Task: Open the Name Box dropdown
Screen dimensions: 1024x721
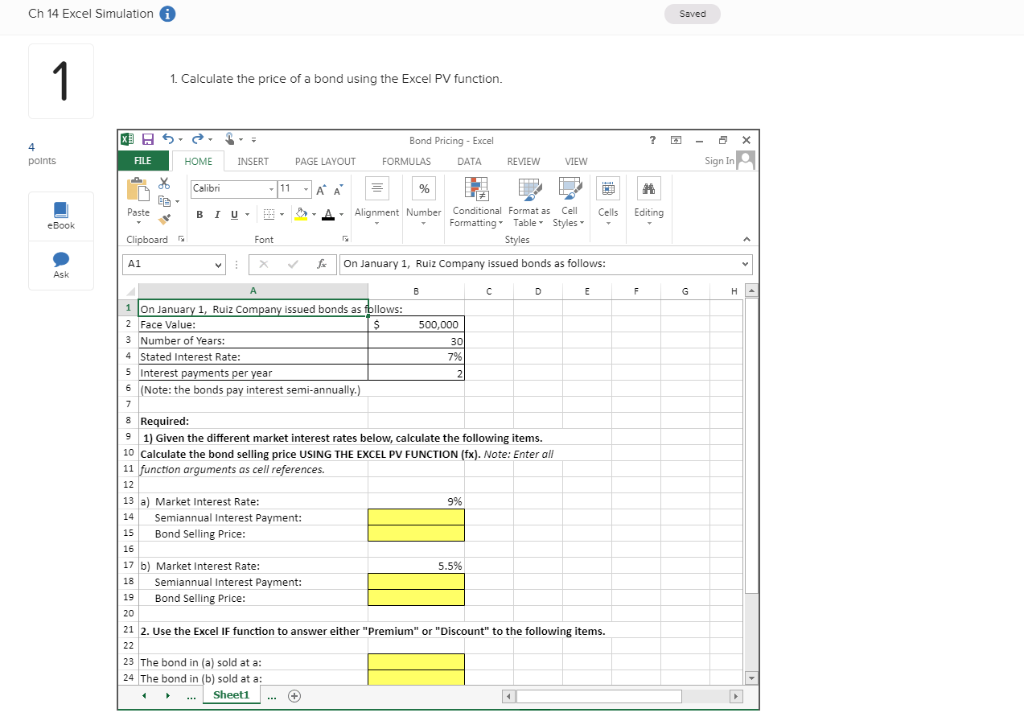Action: (x=218, y=263)
